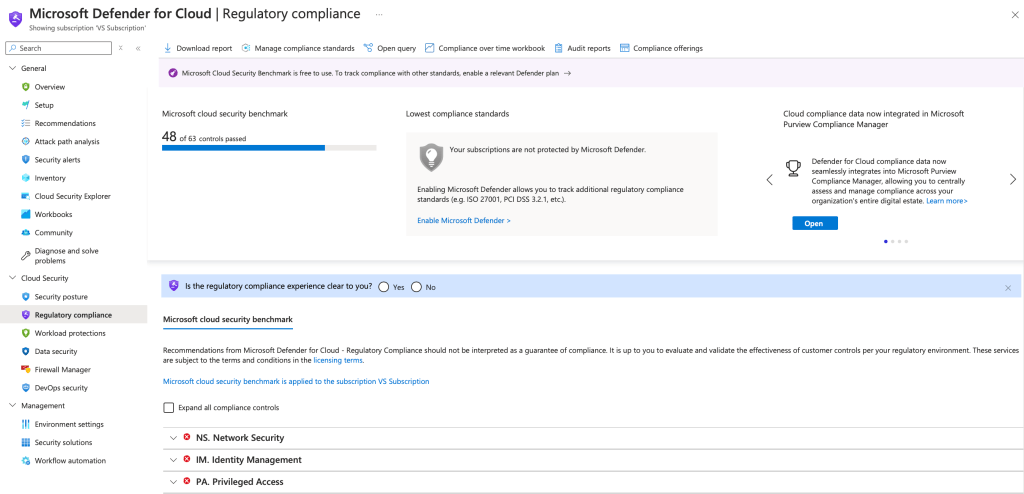Screen dimensions: 1024x494
Task: Open Attack path analysis in sidebar
Action: tap(67, 142)
